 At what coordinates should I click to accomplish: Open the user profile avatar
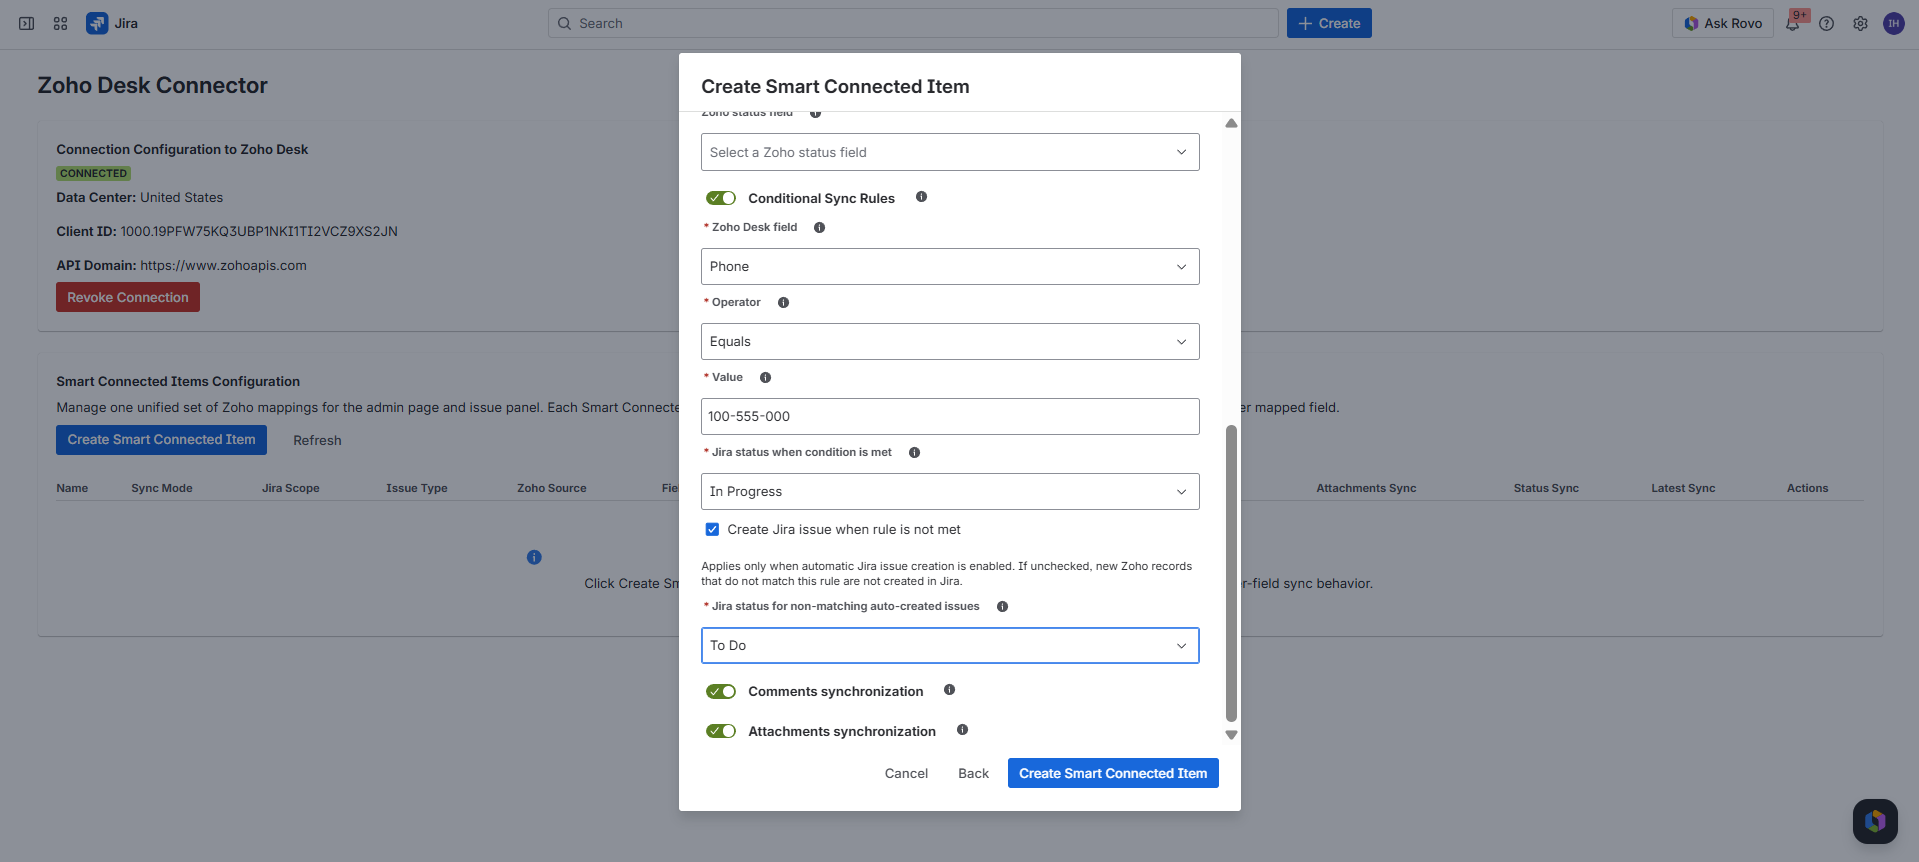click(x=1894, y=23)
